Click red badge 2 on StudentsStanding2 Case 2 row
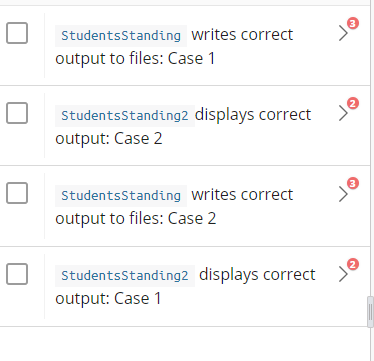The image size is (374, 361). tap(353, 103)
